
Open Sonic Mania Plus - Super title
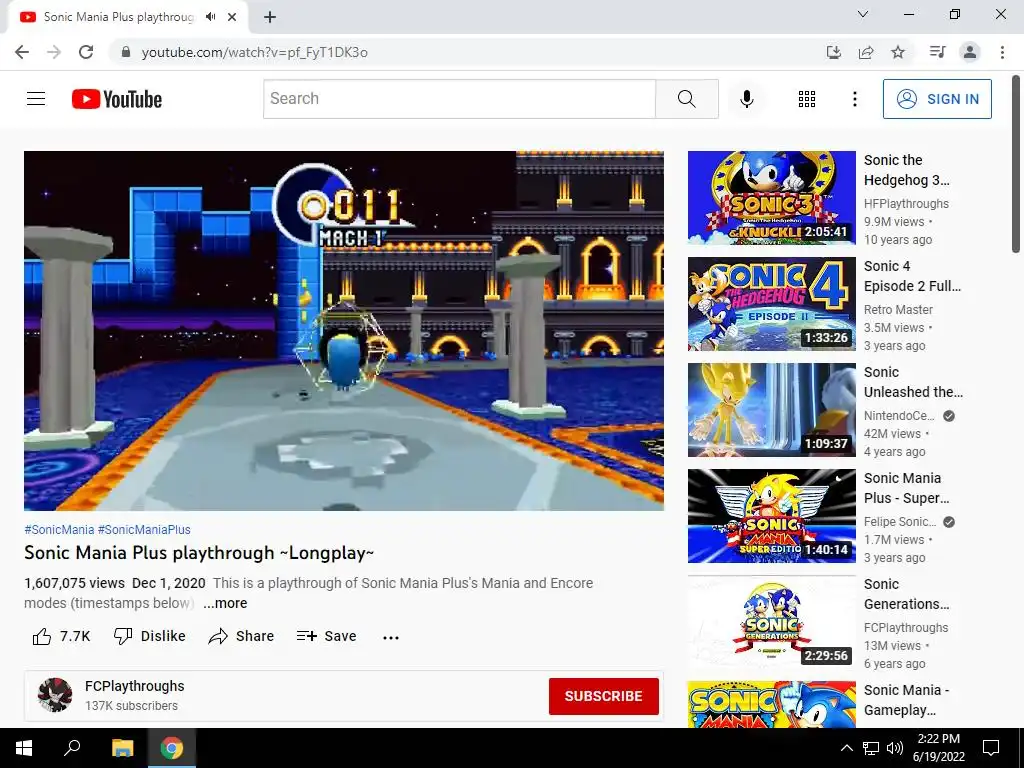(906, 488)
